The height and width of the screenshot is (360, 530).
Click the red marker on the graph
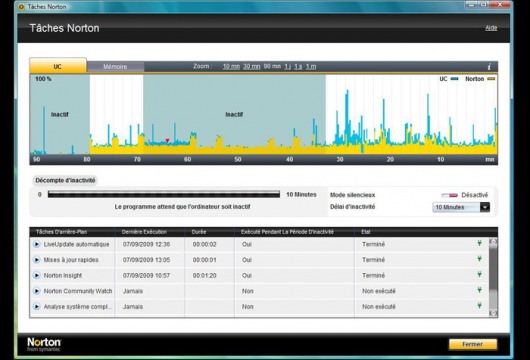167,141
